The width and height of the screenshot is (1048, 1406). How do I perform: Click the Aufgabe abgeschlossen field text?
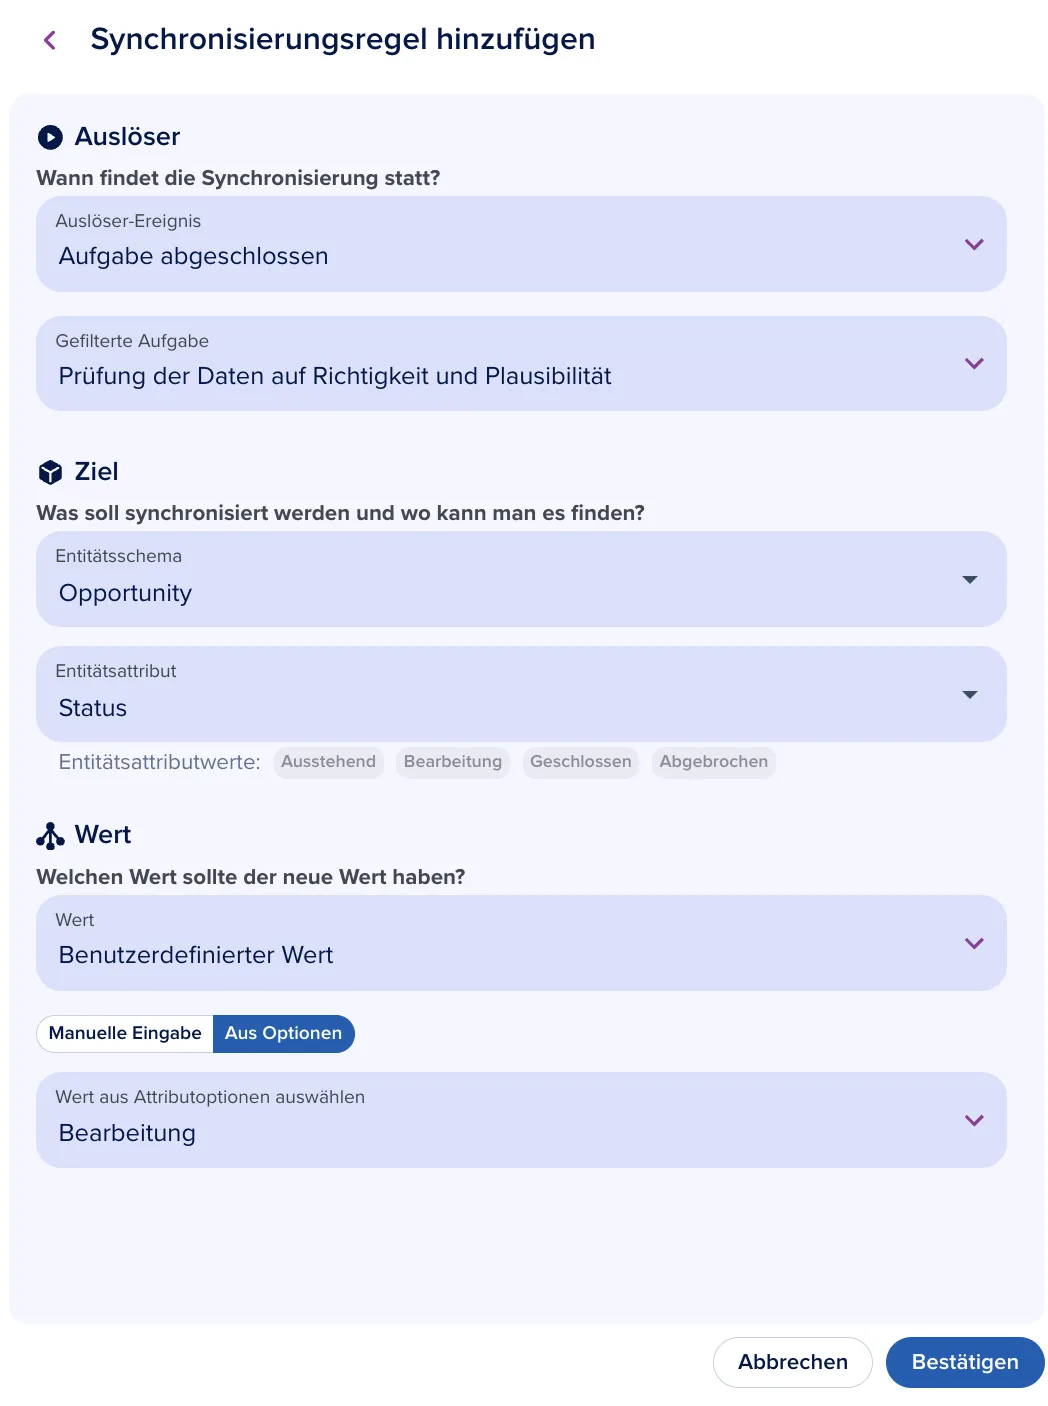coord(193,256)
